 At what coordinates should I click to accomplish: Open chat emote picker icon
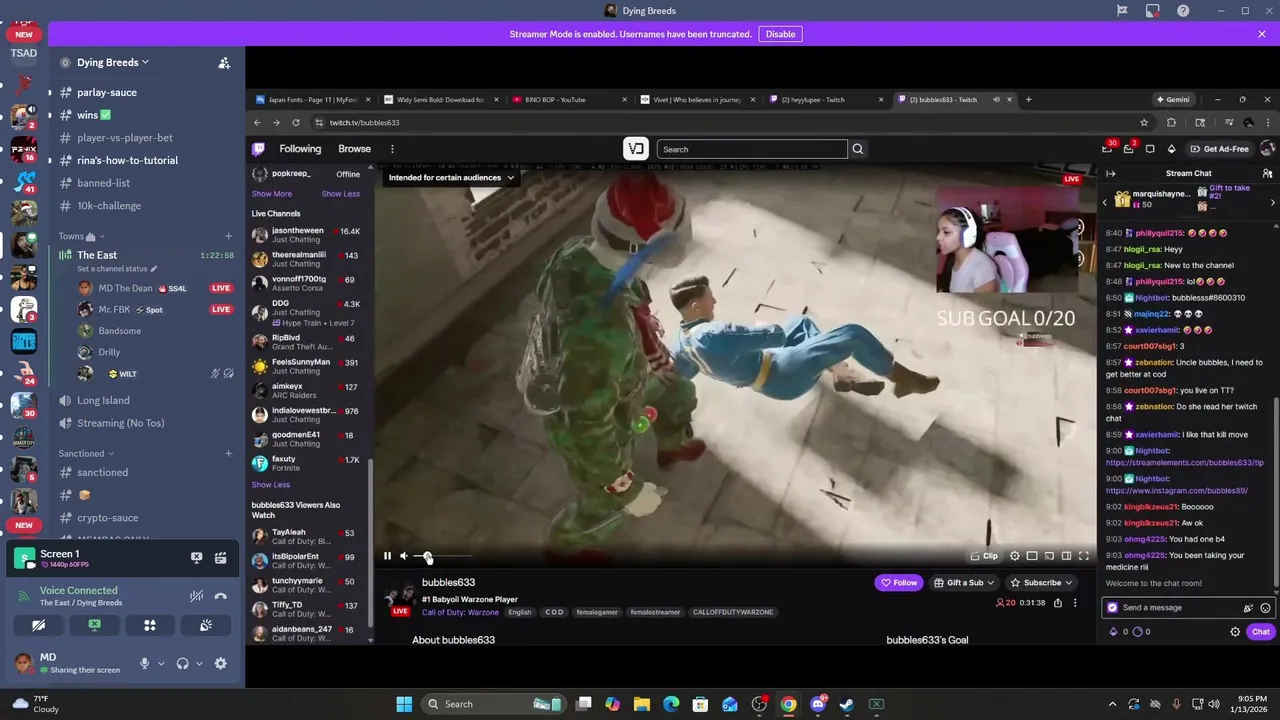tap(1265, 607)
